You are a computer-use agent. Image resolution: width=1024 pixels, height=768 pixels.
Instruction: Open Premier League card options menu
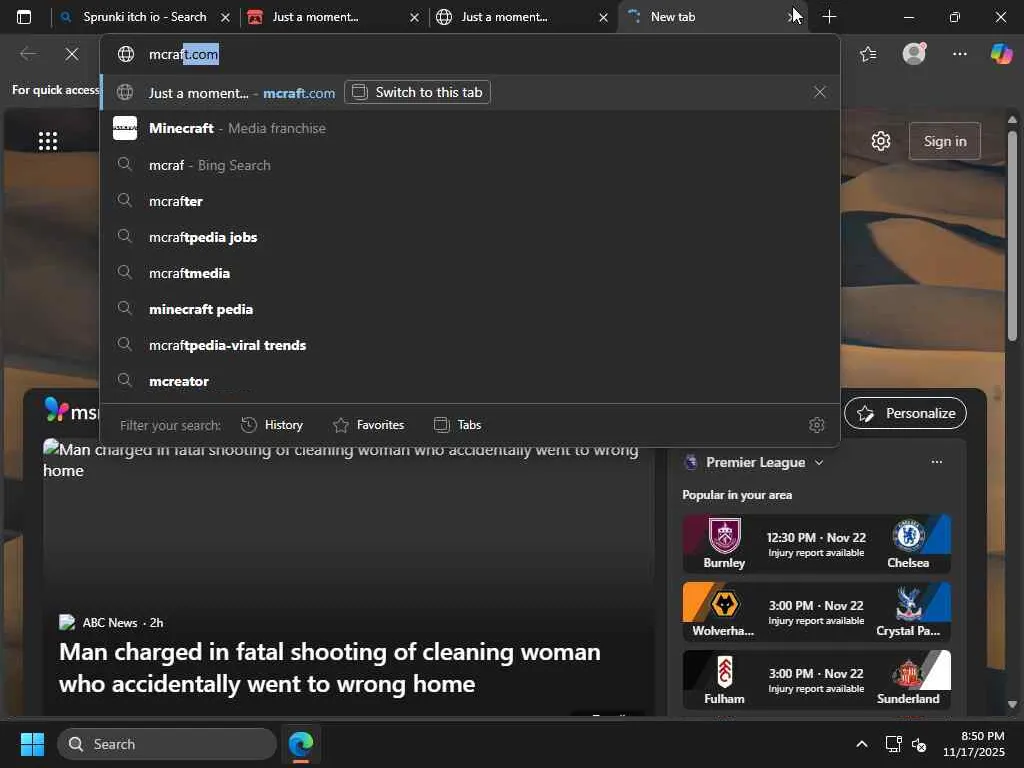pyautogui.click(x=936, y=462)
